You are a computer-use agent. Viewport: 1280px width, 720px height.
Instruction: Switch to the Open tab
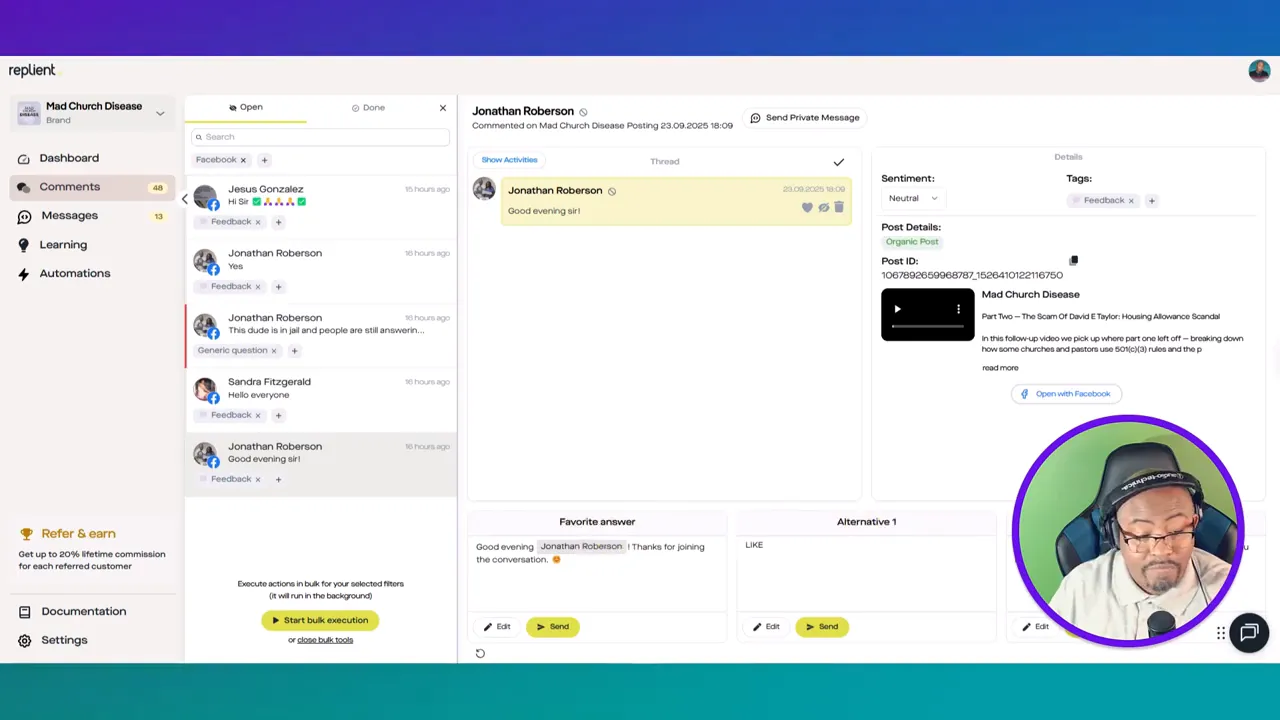pyautogui.click(x=245, y=108)
